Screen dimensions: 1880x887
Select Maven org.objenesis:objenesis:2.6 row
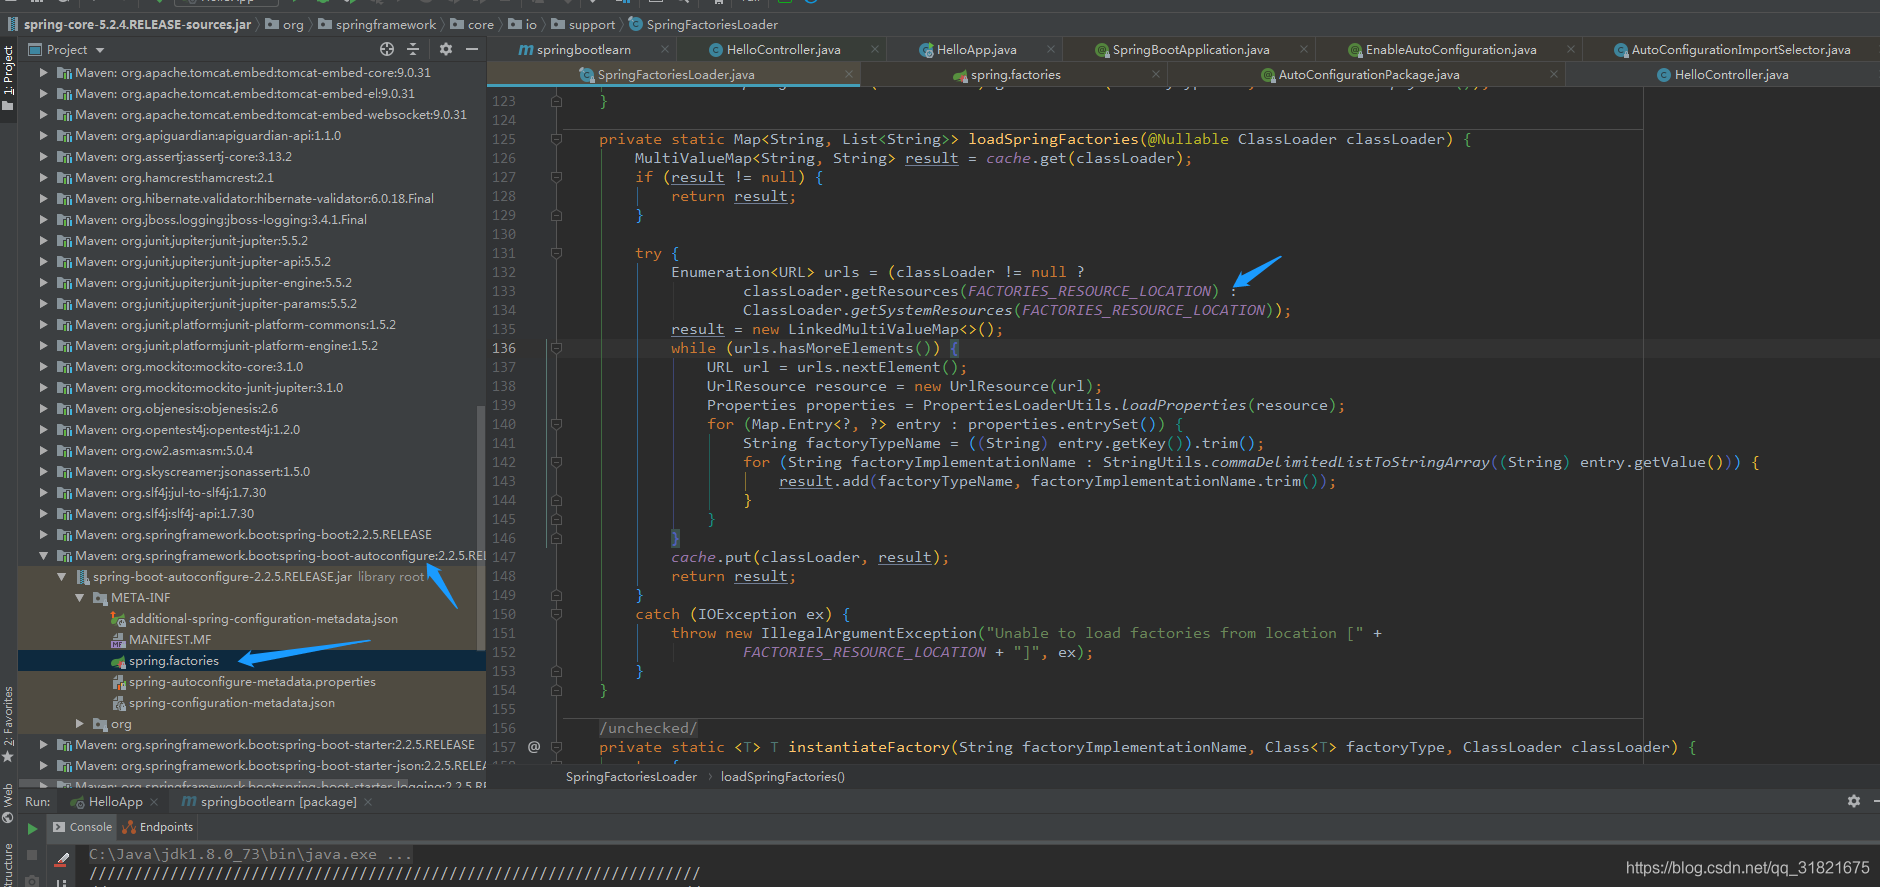point(252,408)
